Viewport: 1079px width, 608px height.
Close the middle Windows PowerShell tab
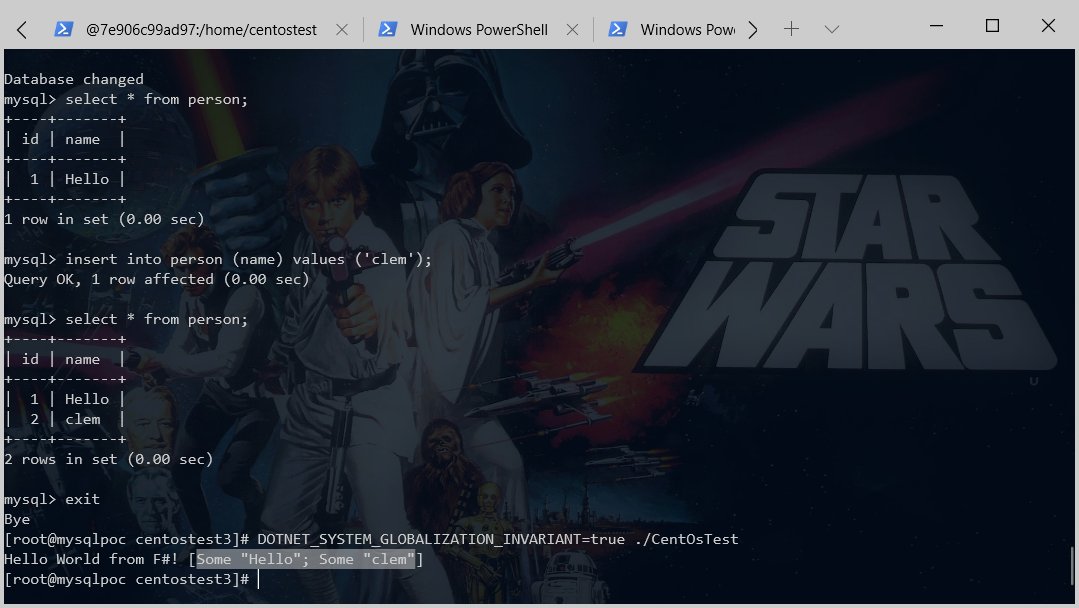[x=572, y=30]
